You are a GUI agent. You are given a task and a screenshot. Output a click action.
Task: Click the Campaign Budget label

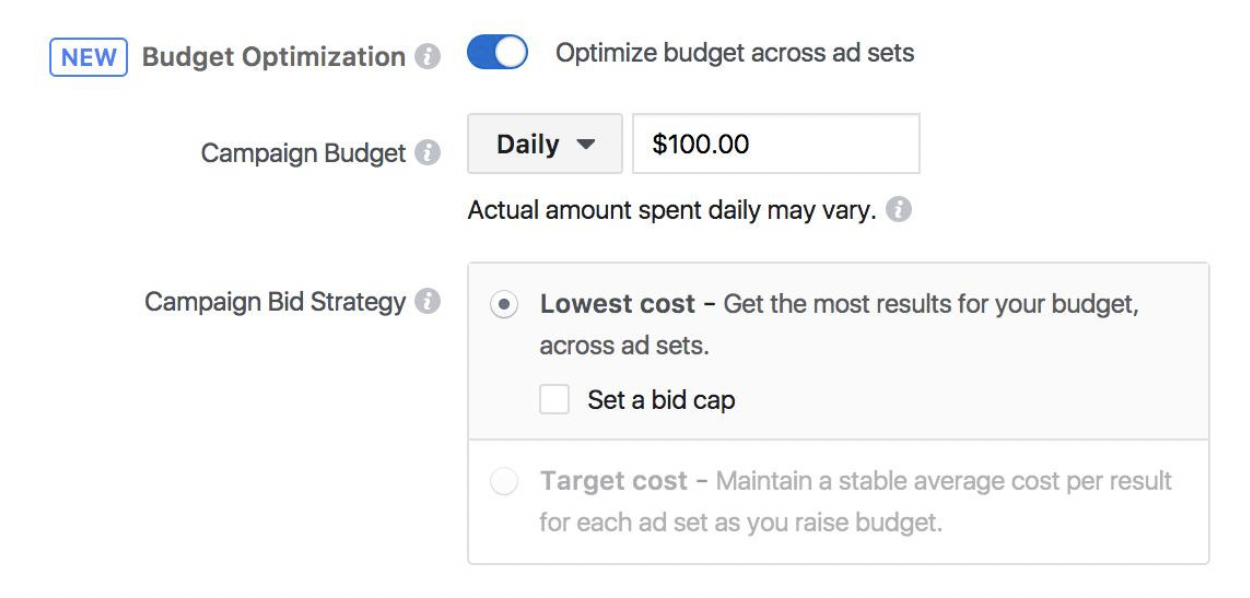click(303, 153)
